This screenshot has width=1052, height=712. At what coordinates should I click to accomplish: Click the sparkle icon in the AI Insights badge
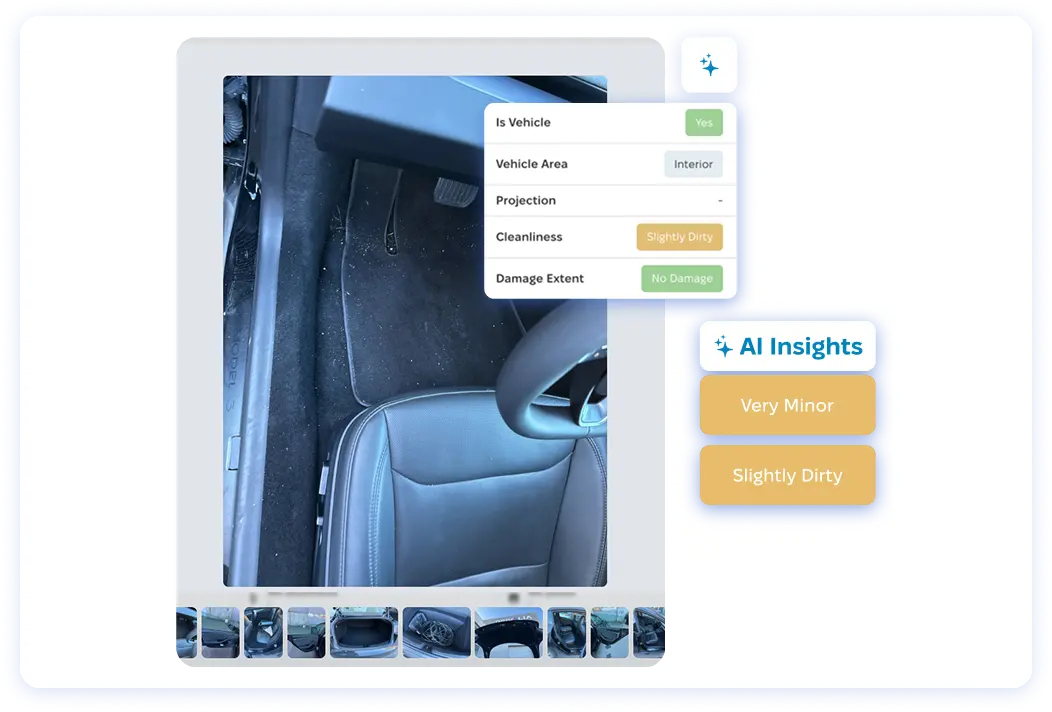[x=723, y=347]
